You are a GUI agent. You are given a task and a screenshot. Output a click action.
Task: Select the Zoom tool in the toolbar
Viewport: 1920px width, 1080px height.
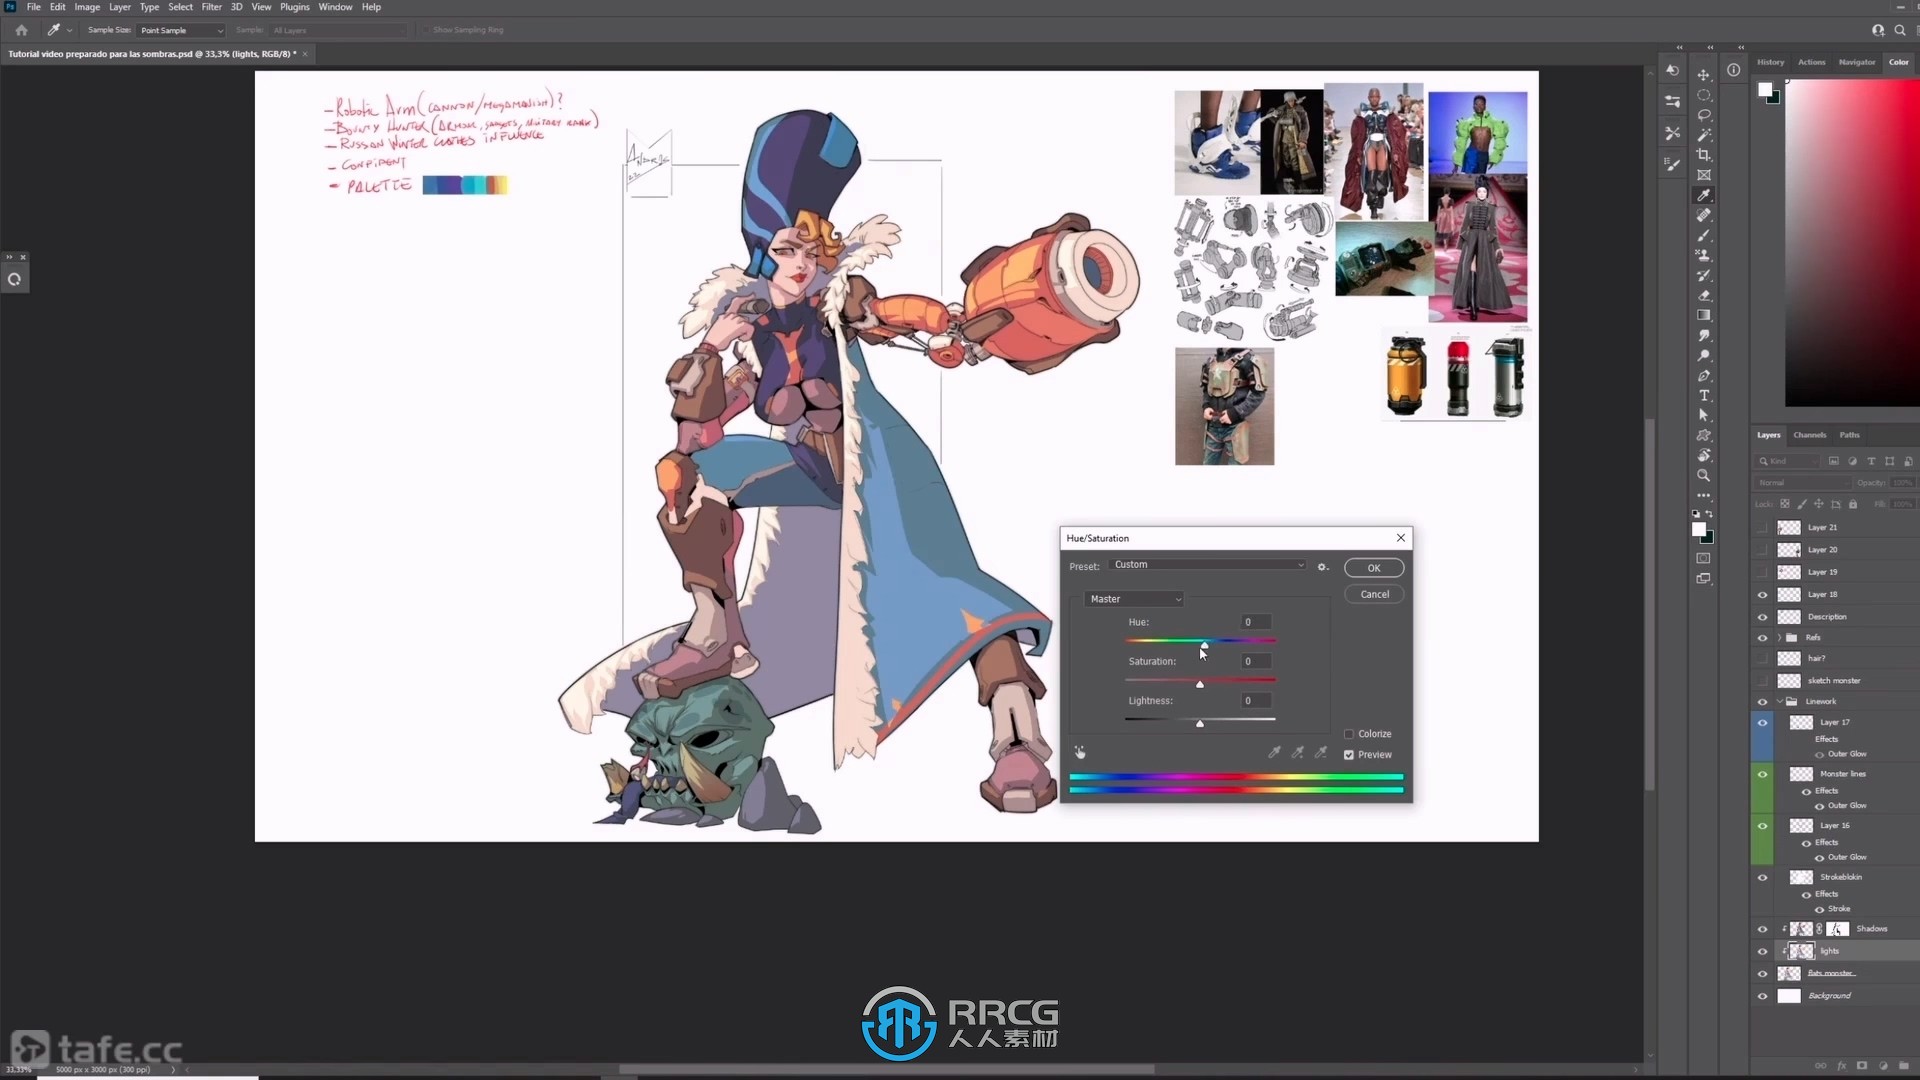point(1704,476)
